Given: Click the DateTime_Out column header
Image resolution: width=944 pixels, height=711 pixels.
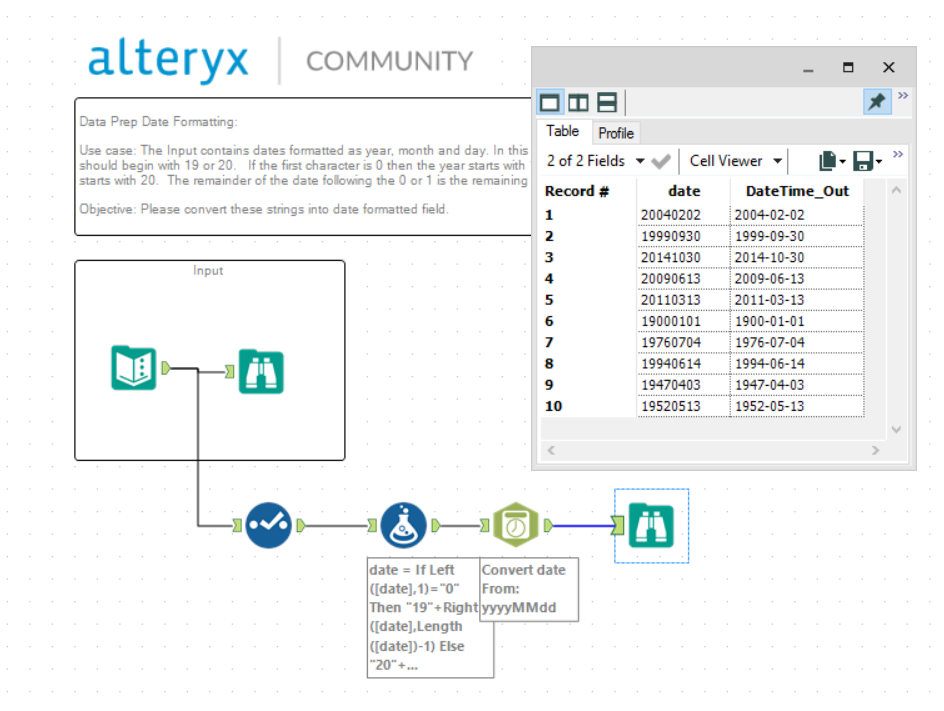Looking at the screenshot, I should [797, 191].
